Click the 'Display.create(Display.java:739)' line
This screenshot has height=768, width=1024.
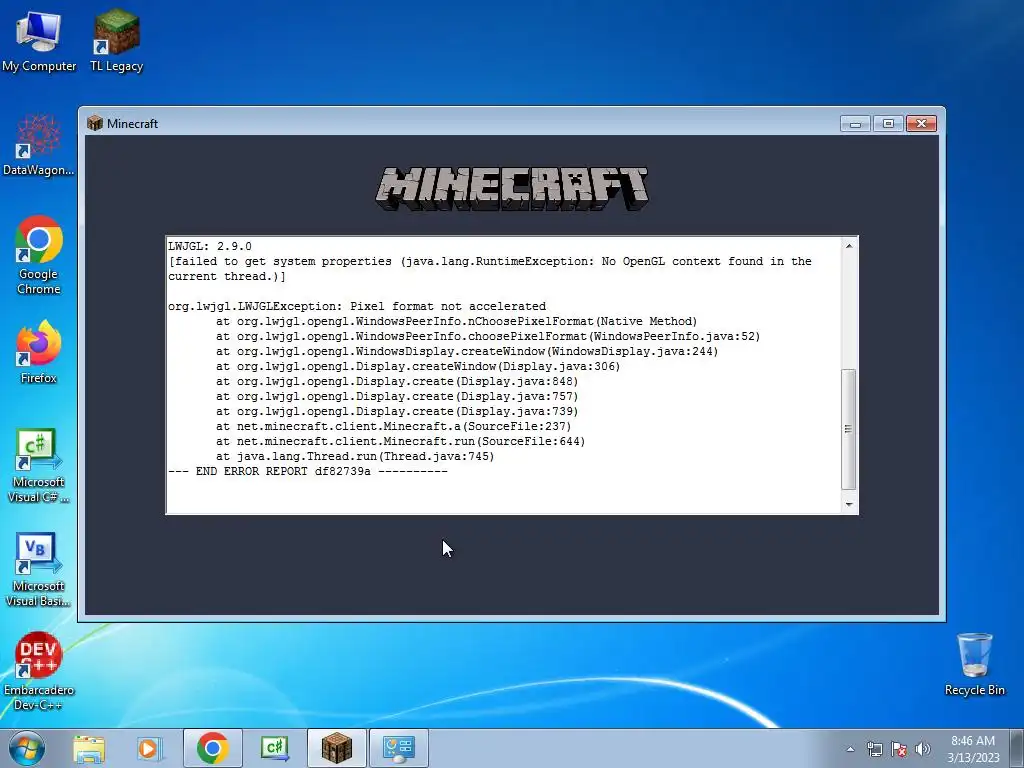coord(397,411)
